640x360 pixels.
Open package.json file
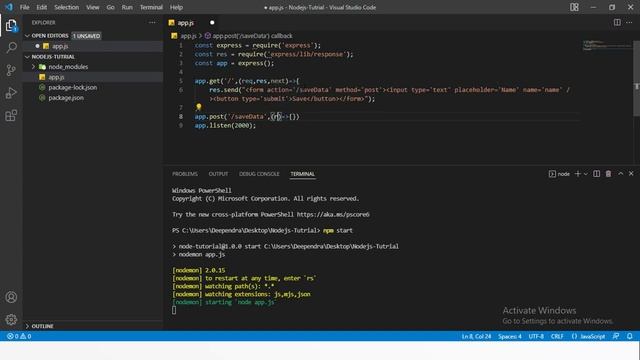point(66,98)
